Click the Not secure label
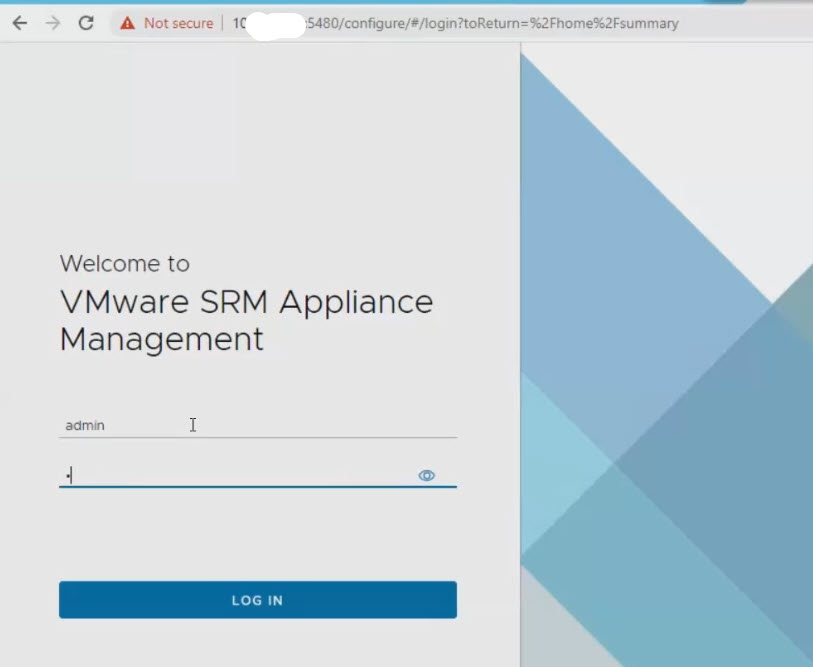Image resolution: width=813 pixels, height=667 pixels. (x=178, y=23)
